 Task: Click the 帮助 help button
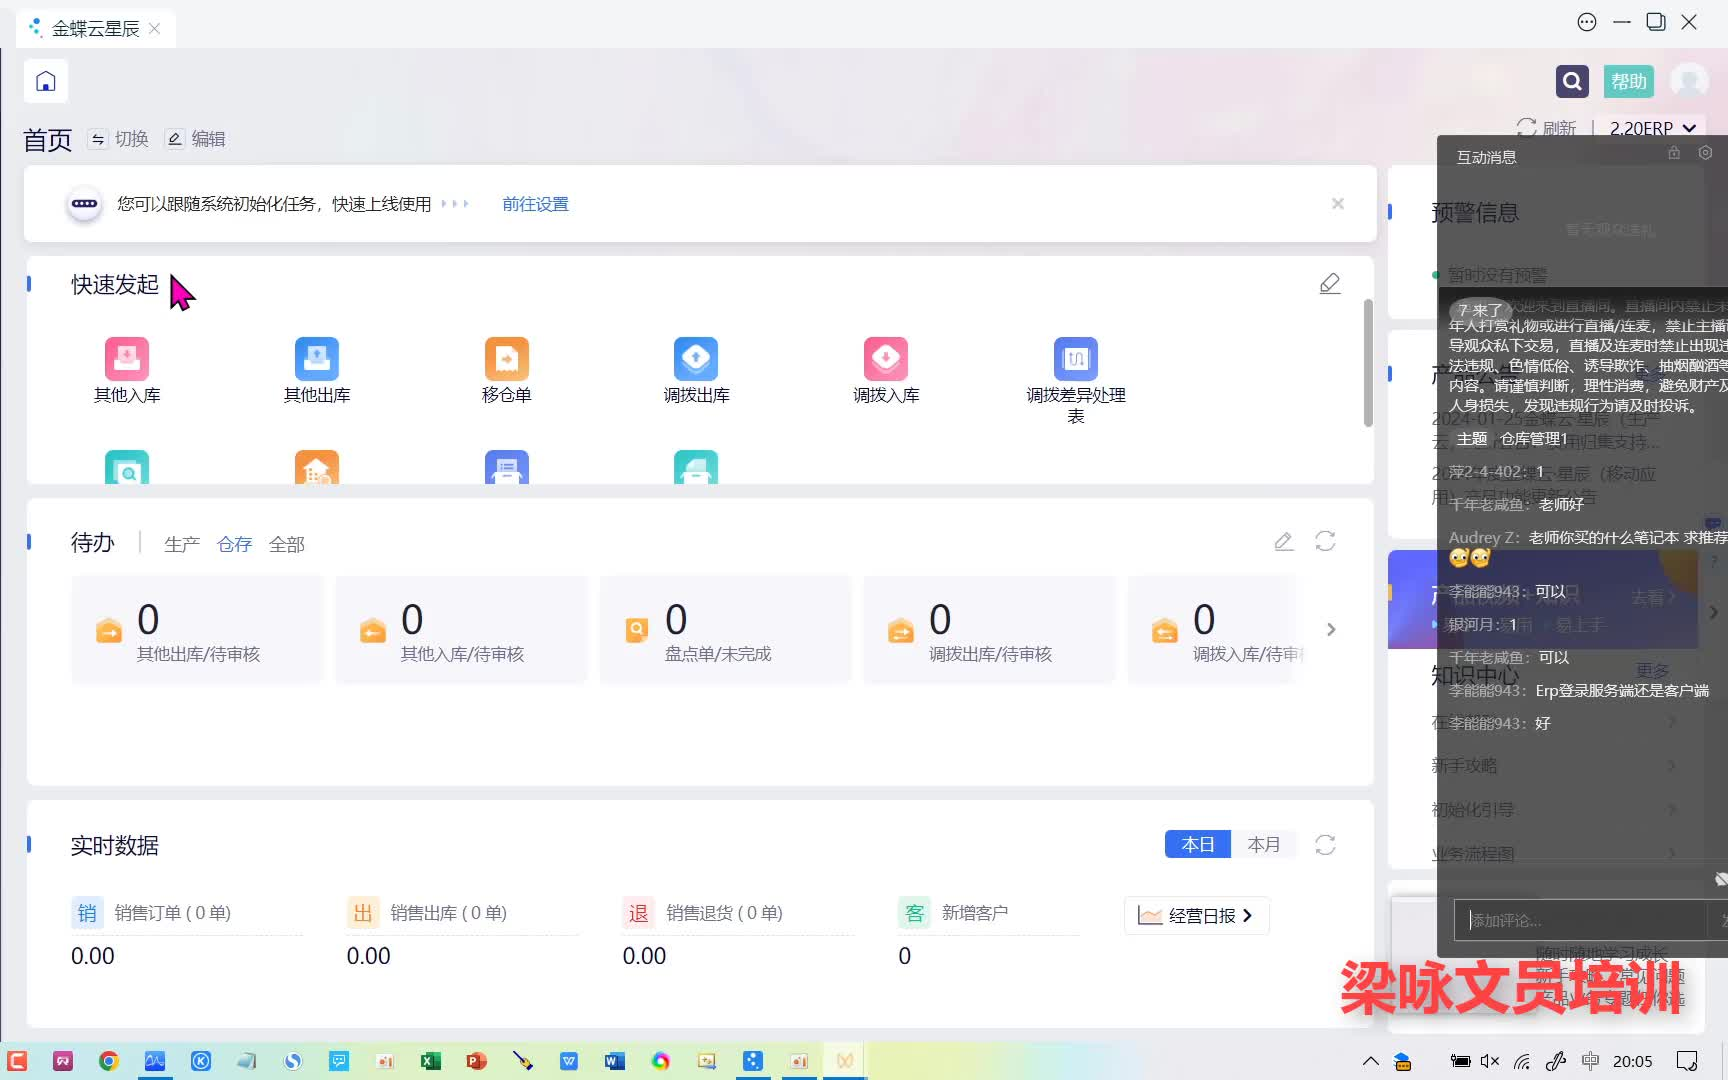1629,81
